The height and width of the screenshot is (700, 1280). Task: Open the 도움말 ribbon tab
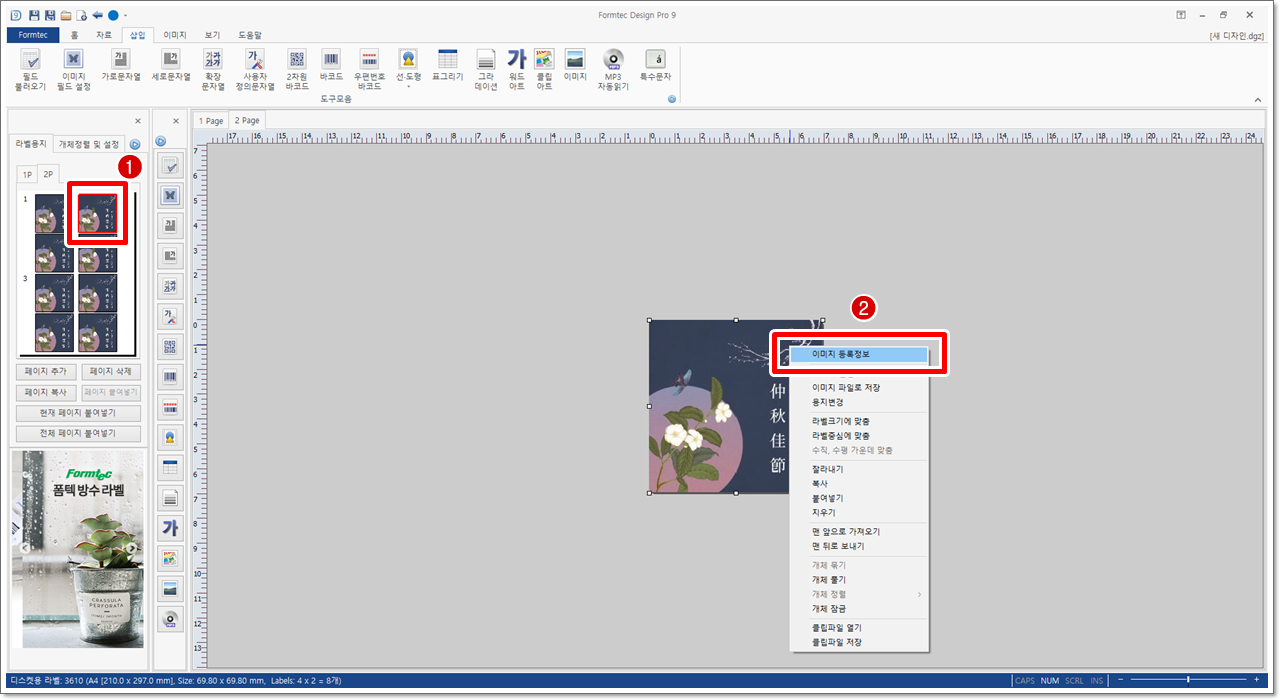click(x=251, y=35)
